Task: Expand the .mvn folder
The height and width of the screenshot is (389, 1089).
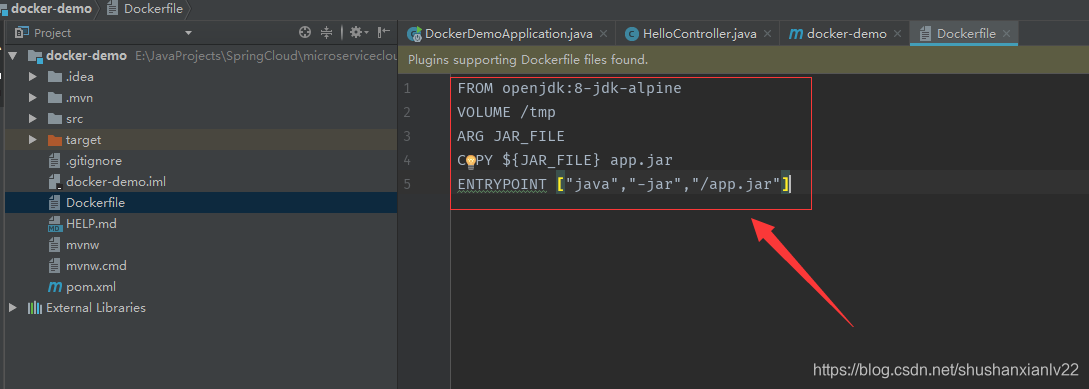Action: [x=33, y=97]
